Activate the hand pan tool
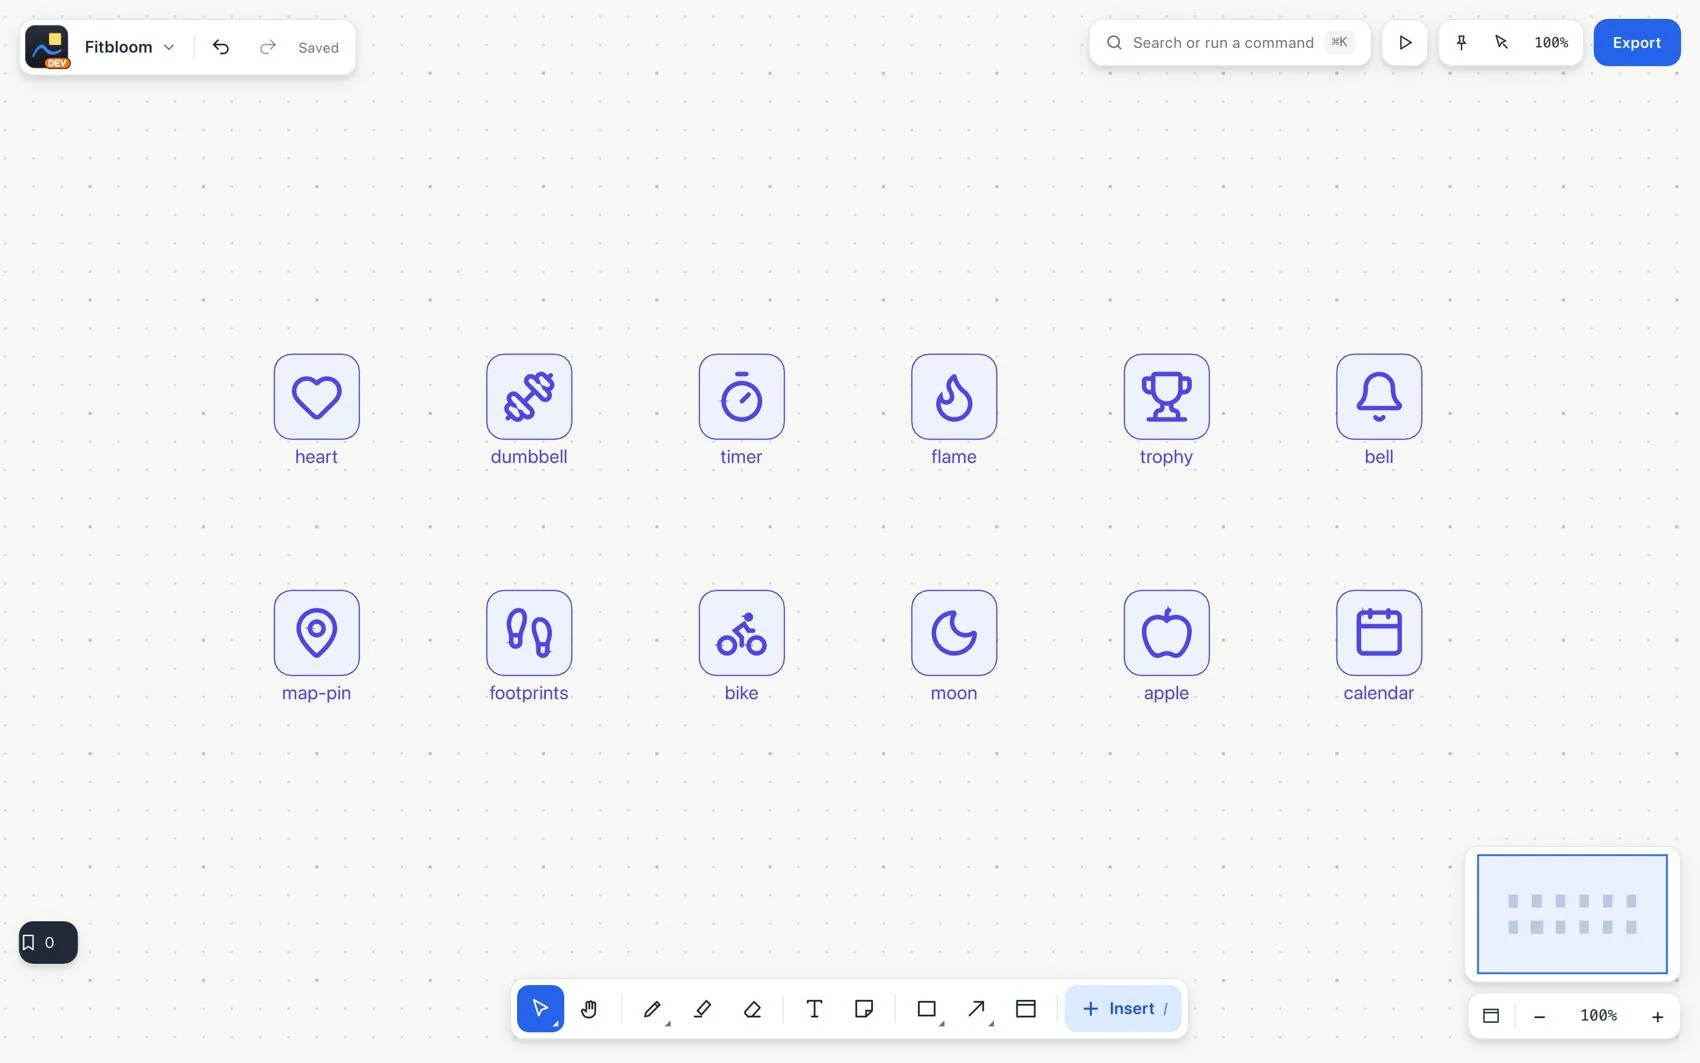This screenshot has width=1700, height=1063. [589, 1009]
